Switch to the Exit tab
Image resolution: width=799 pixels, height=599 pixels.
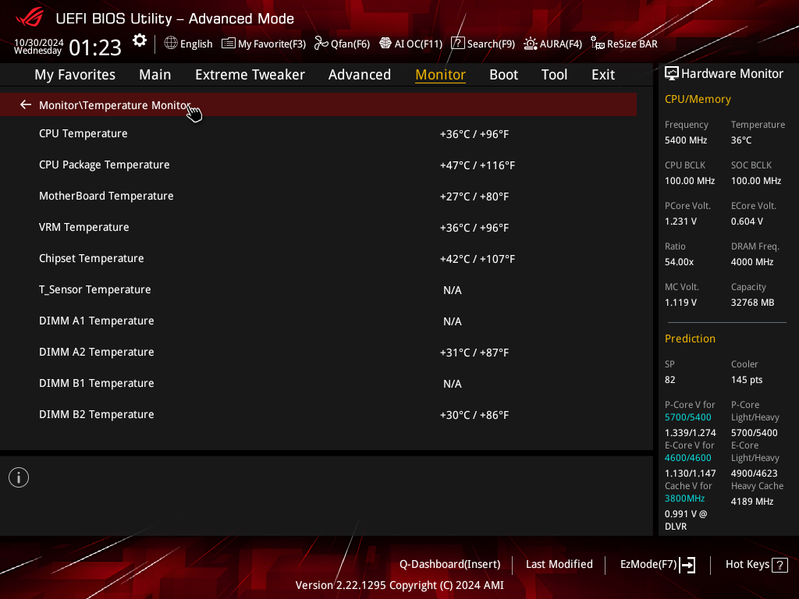click(603, 75)
